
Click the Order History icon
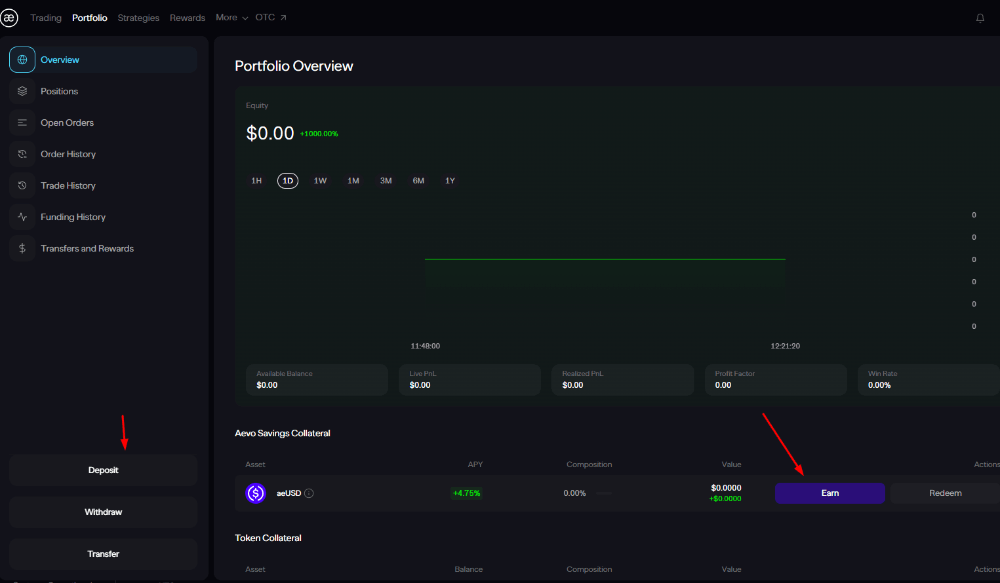pos(22,154)
